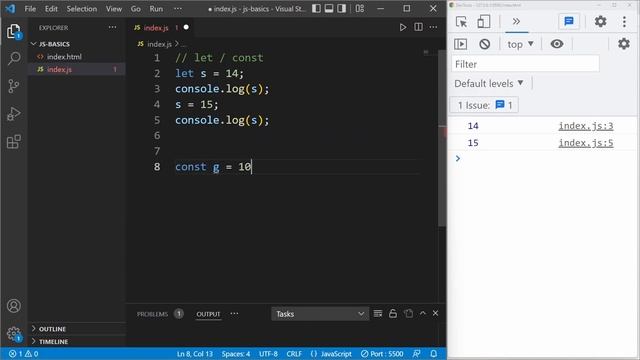Open the Go menu
Image resolution: width=640 pixels, height=360 pixels.
click(x=136, y=9)
